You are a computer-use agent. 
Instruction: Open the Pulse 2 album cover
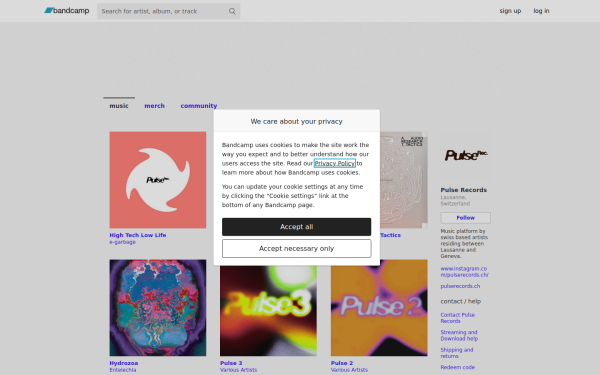(x=379, y=308)
